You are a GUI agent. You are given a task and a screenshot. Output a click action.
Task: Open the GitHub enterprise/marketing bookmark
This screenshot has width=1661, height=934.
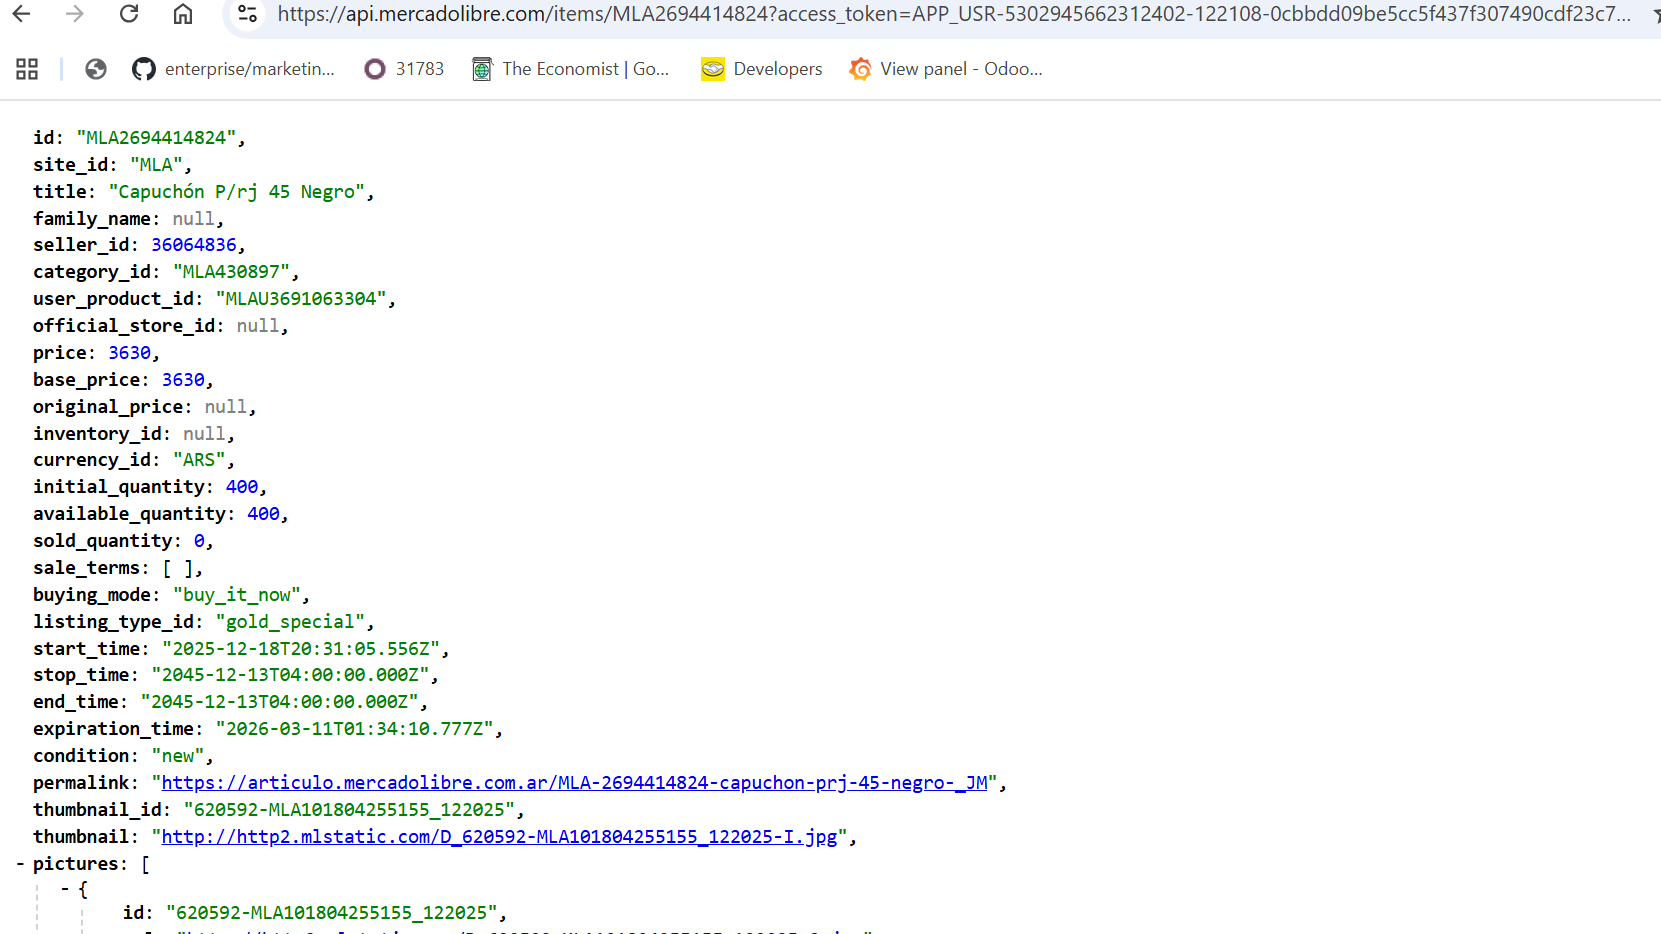(x=234, y=69)
